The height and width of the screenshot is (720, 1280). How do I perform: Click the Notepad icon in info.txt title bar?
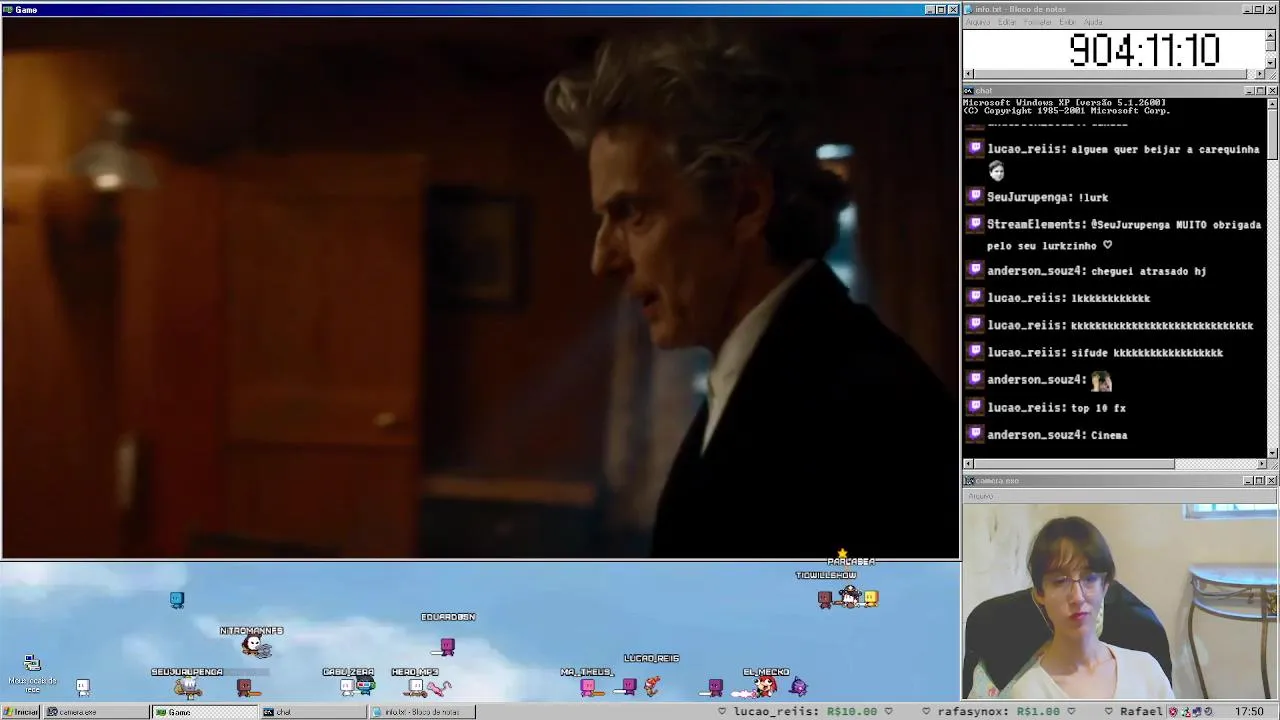(968, 9)
